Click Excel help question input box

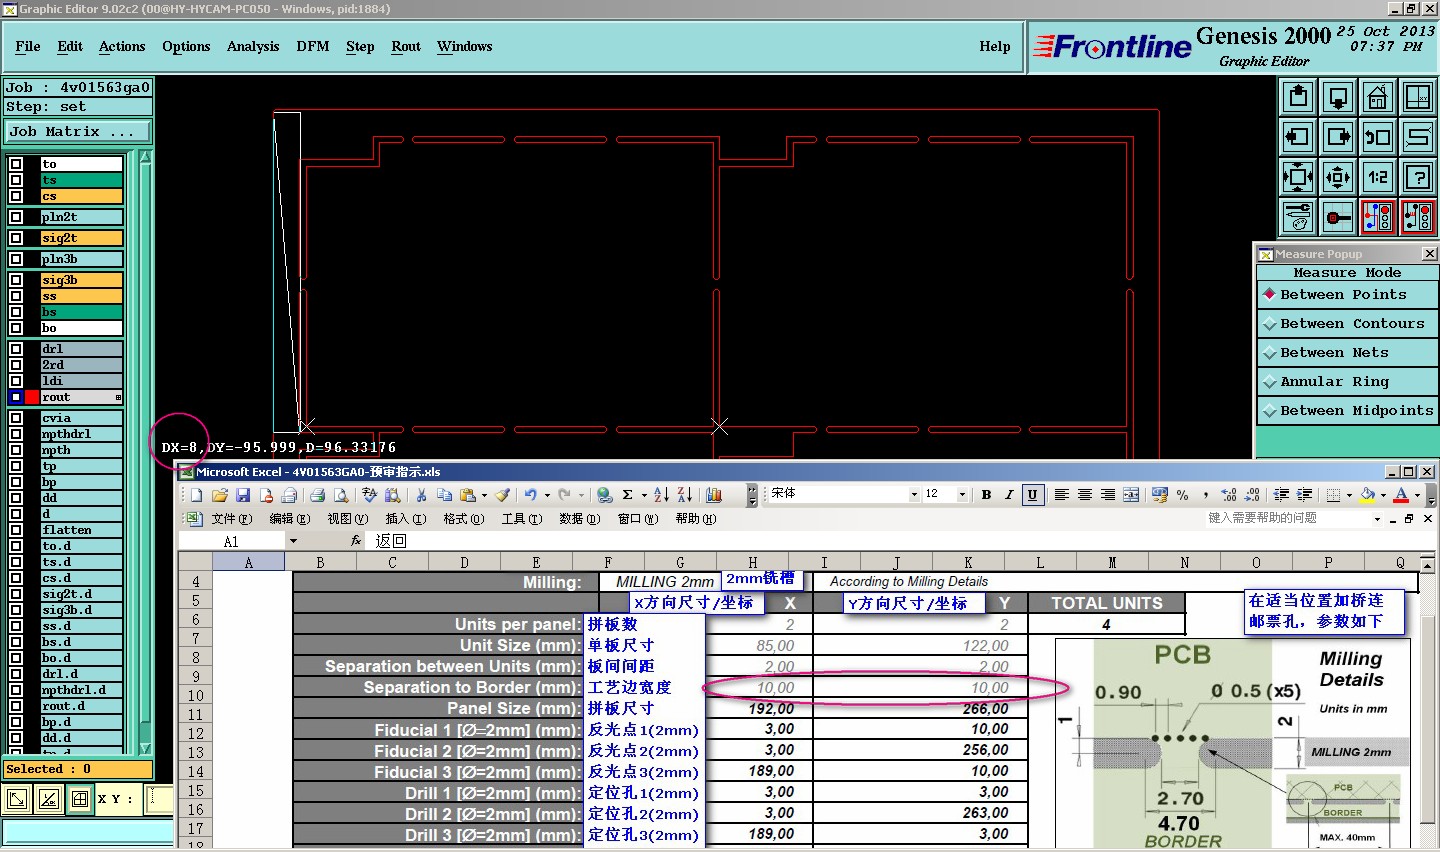(x=1288, y=518)
